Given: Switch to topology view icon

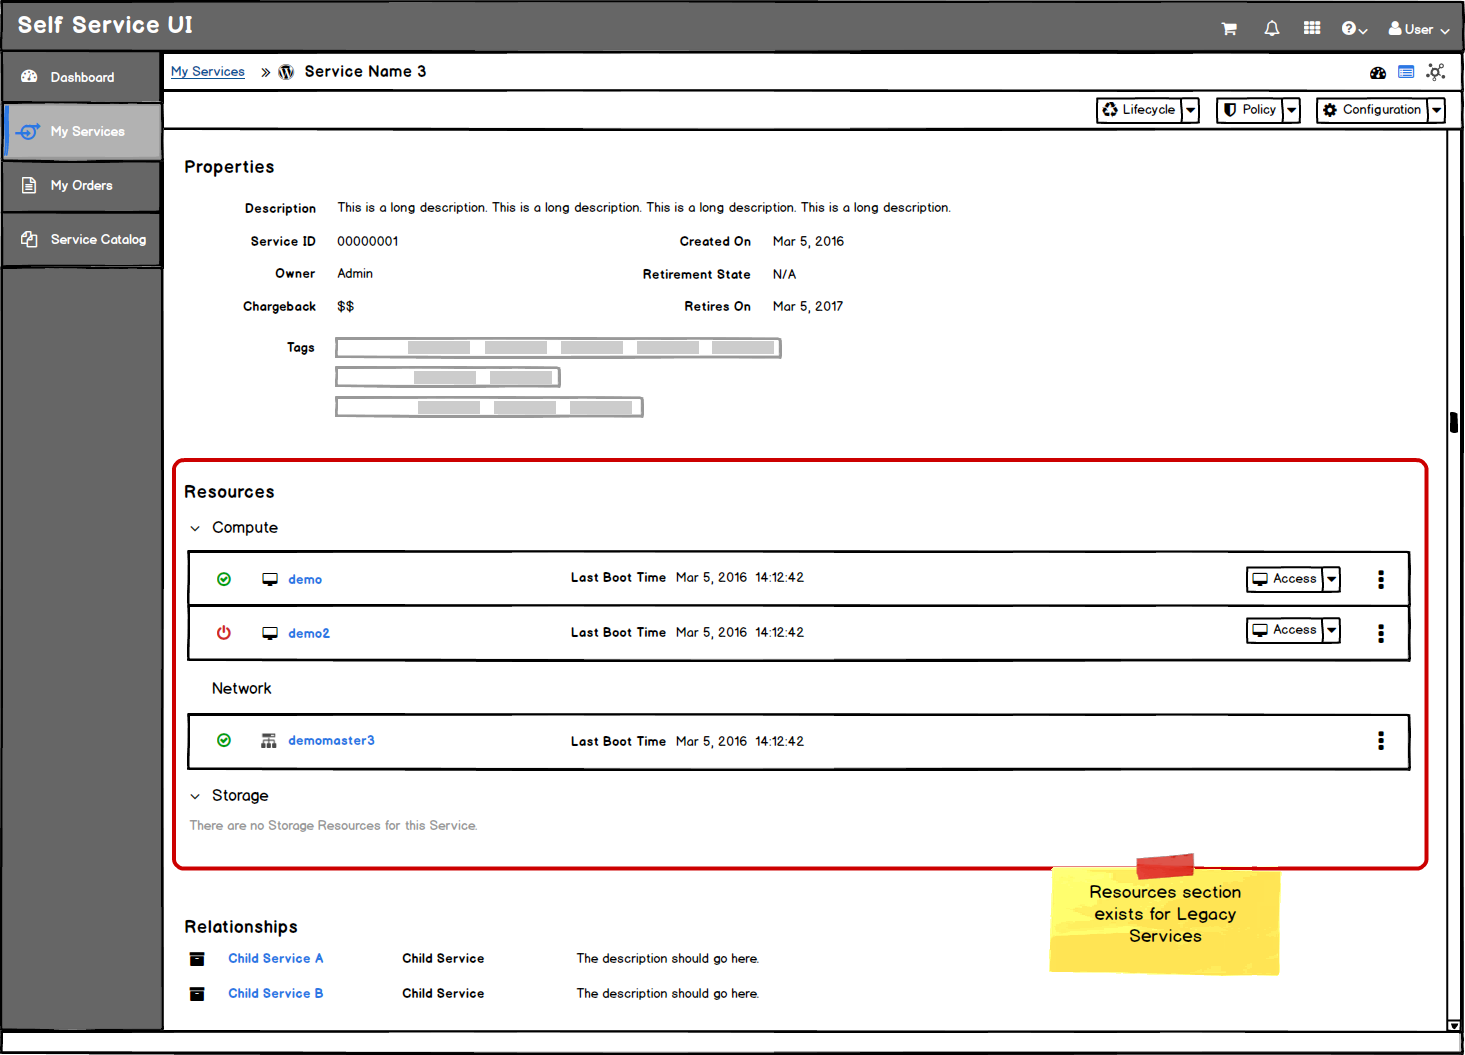Looking at the screenshot, I should (1436, 72).
